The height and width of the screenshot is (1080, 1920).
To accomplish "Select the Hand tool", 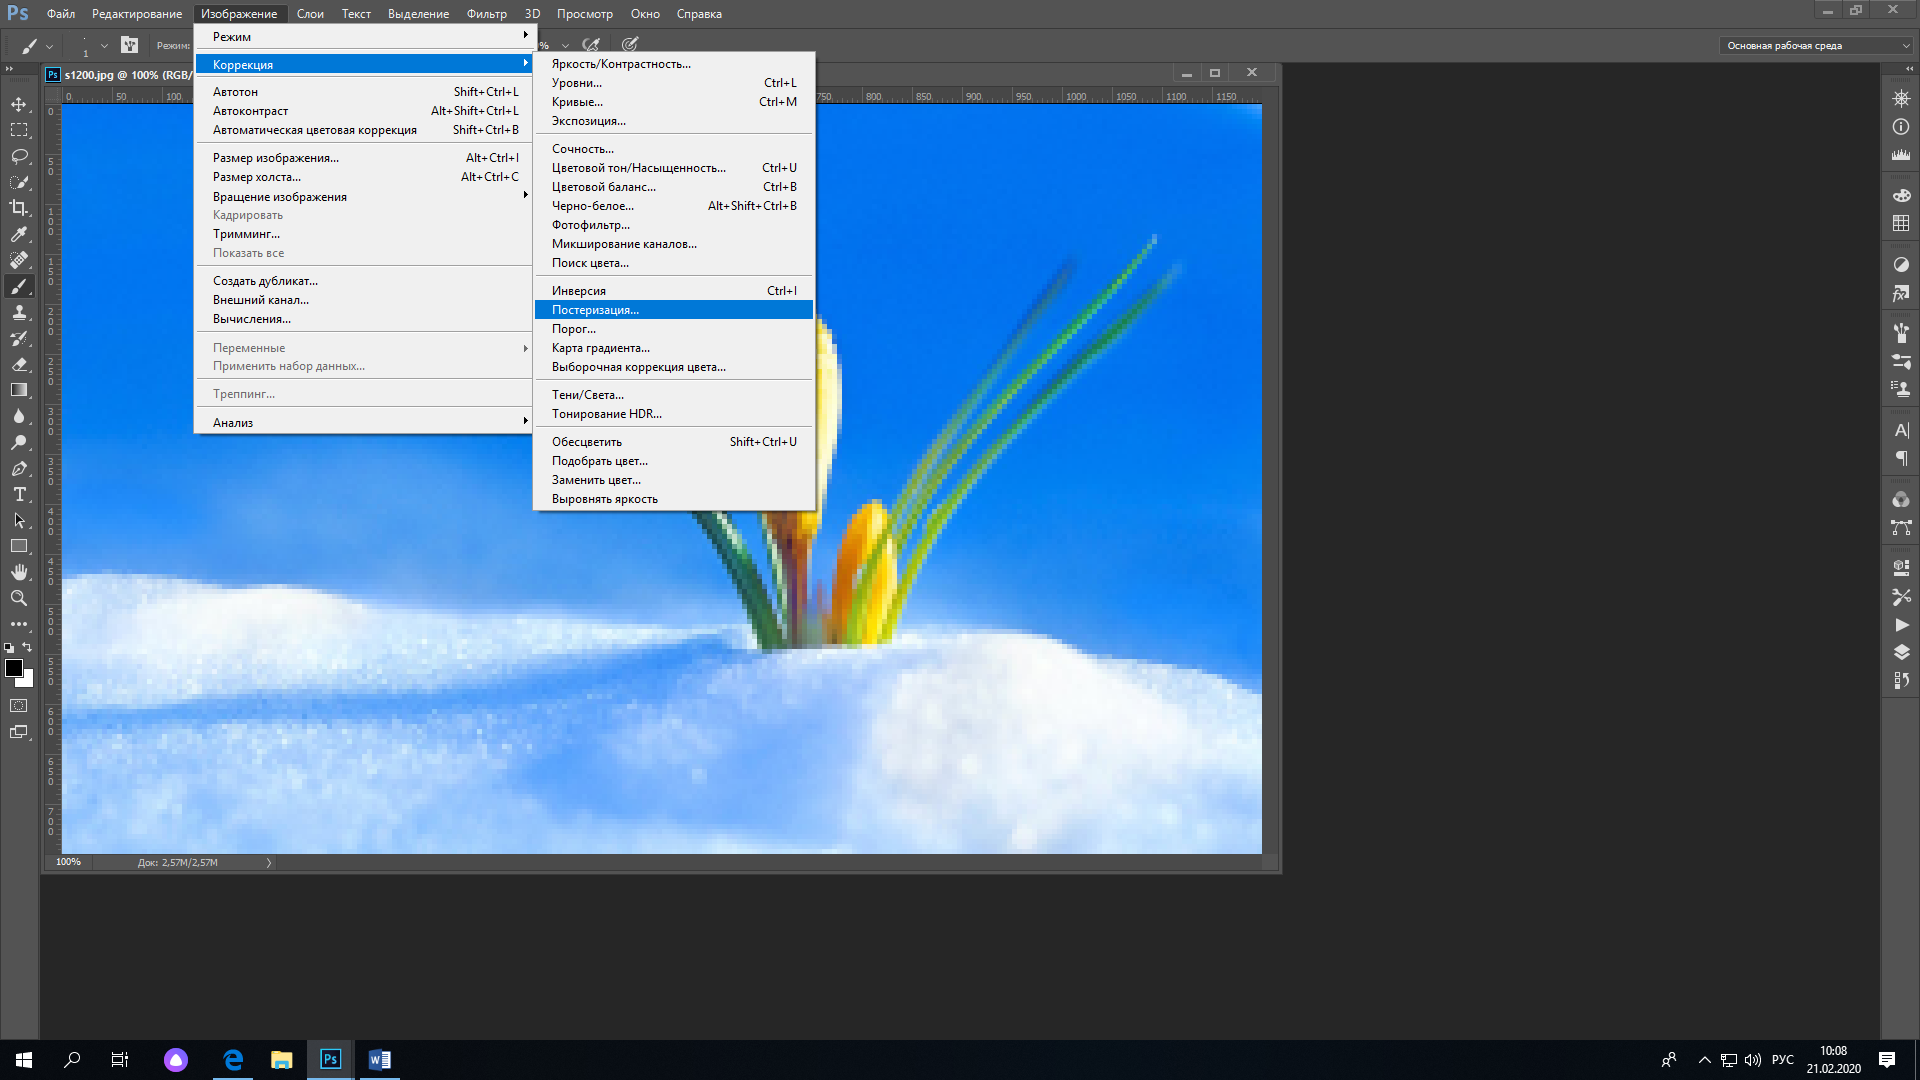I will click(19, 572).
